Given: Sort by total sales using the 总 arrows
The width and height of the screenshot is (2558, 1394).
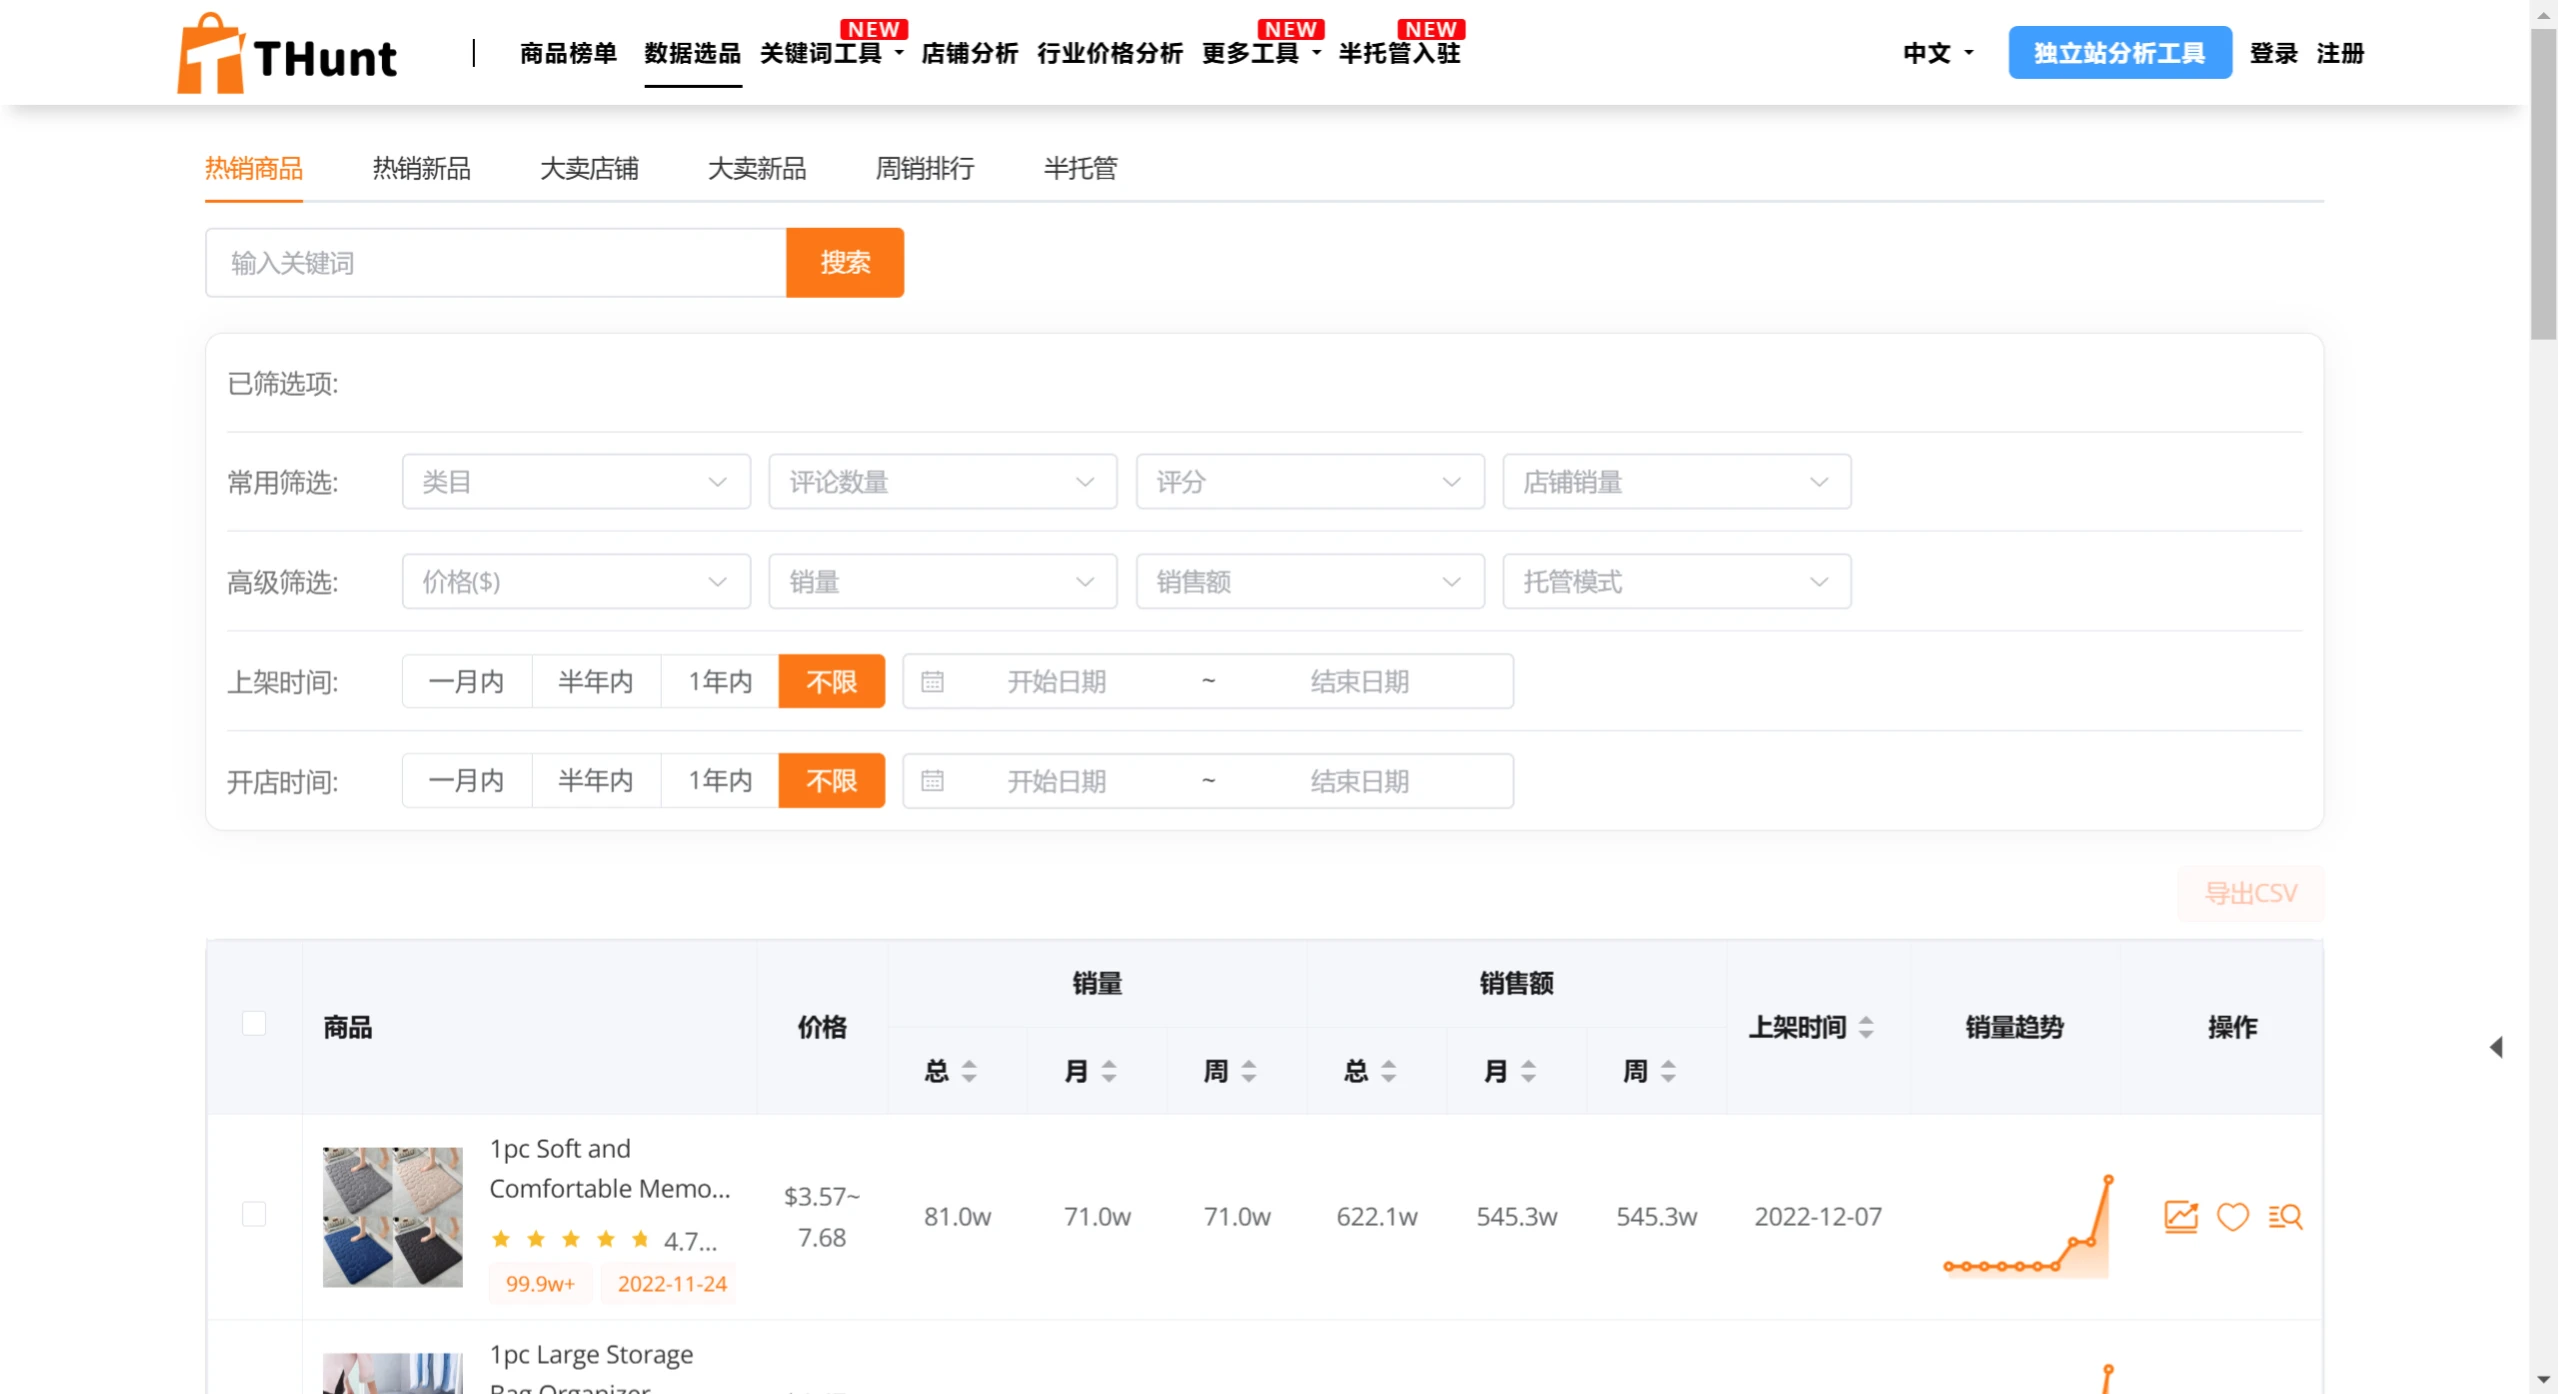Looking at the screenshot, I should click(968, 1069).
